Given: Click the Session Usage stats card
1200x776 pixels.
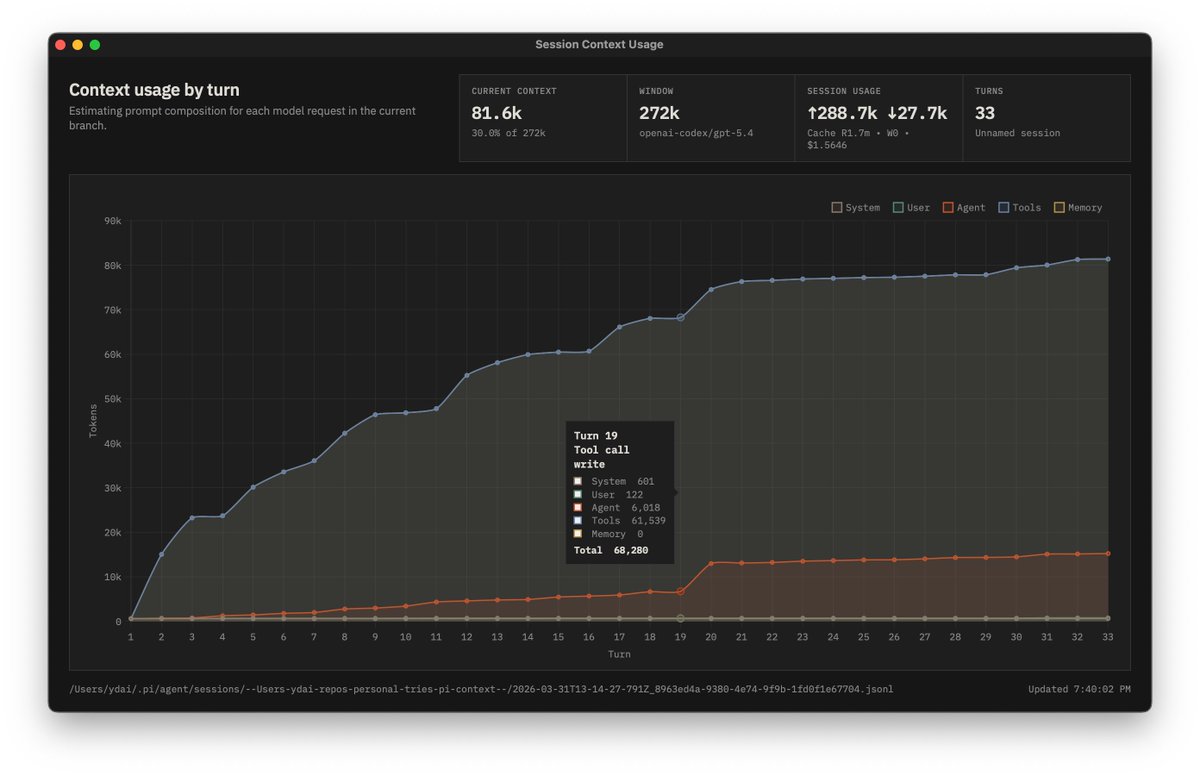Looking at the screenshot, I should coord(879,118).
